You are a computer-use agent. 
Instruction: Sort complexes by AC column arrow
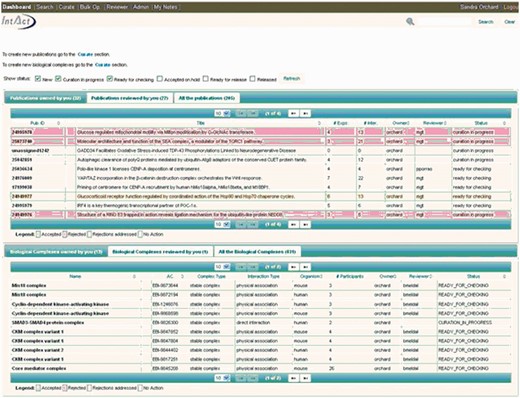pos(182,277)
